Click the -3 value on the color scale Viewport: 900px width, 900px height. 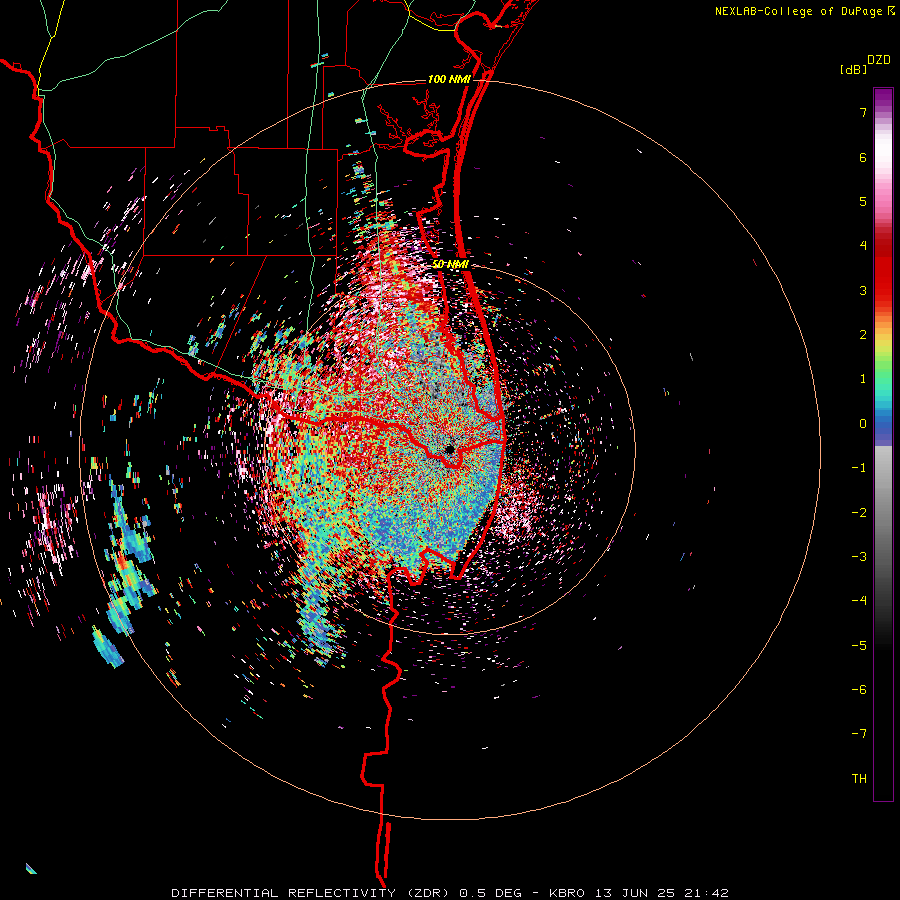[859, 557]
